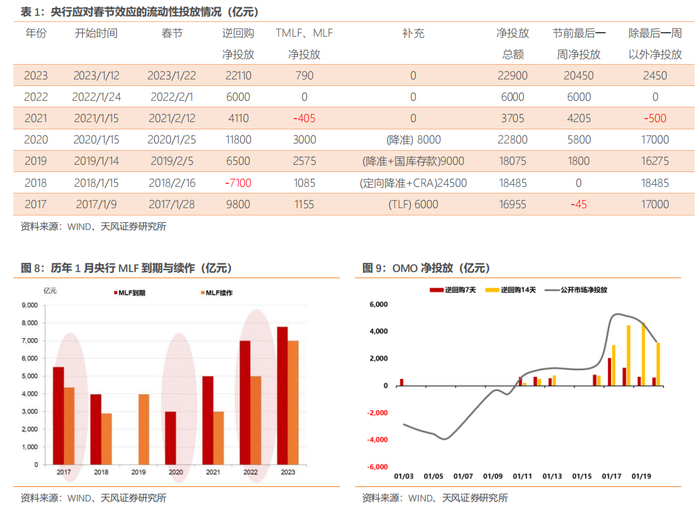This screenshot has height=513, width=700.
Task: Click the red value -45
Action: 579,204
